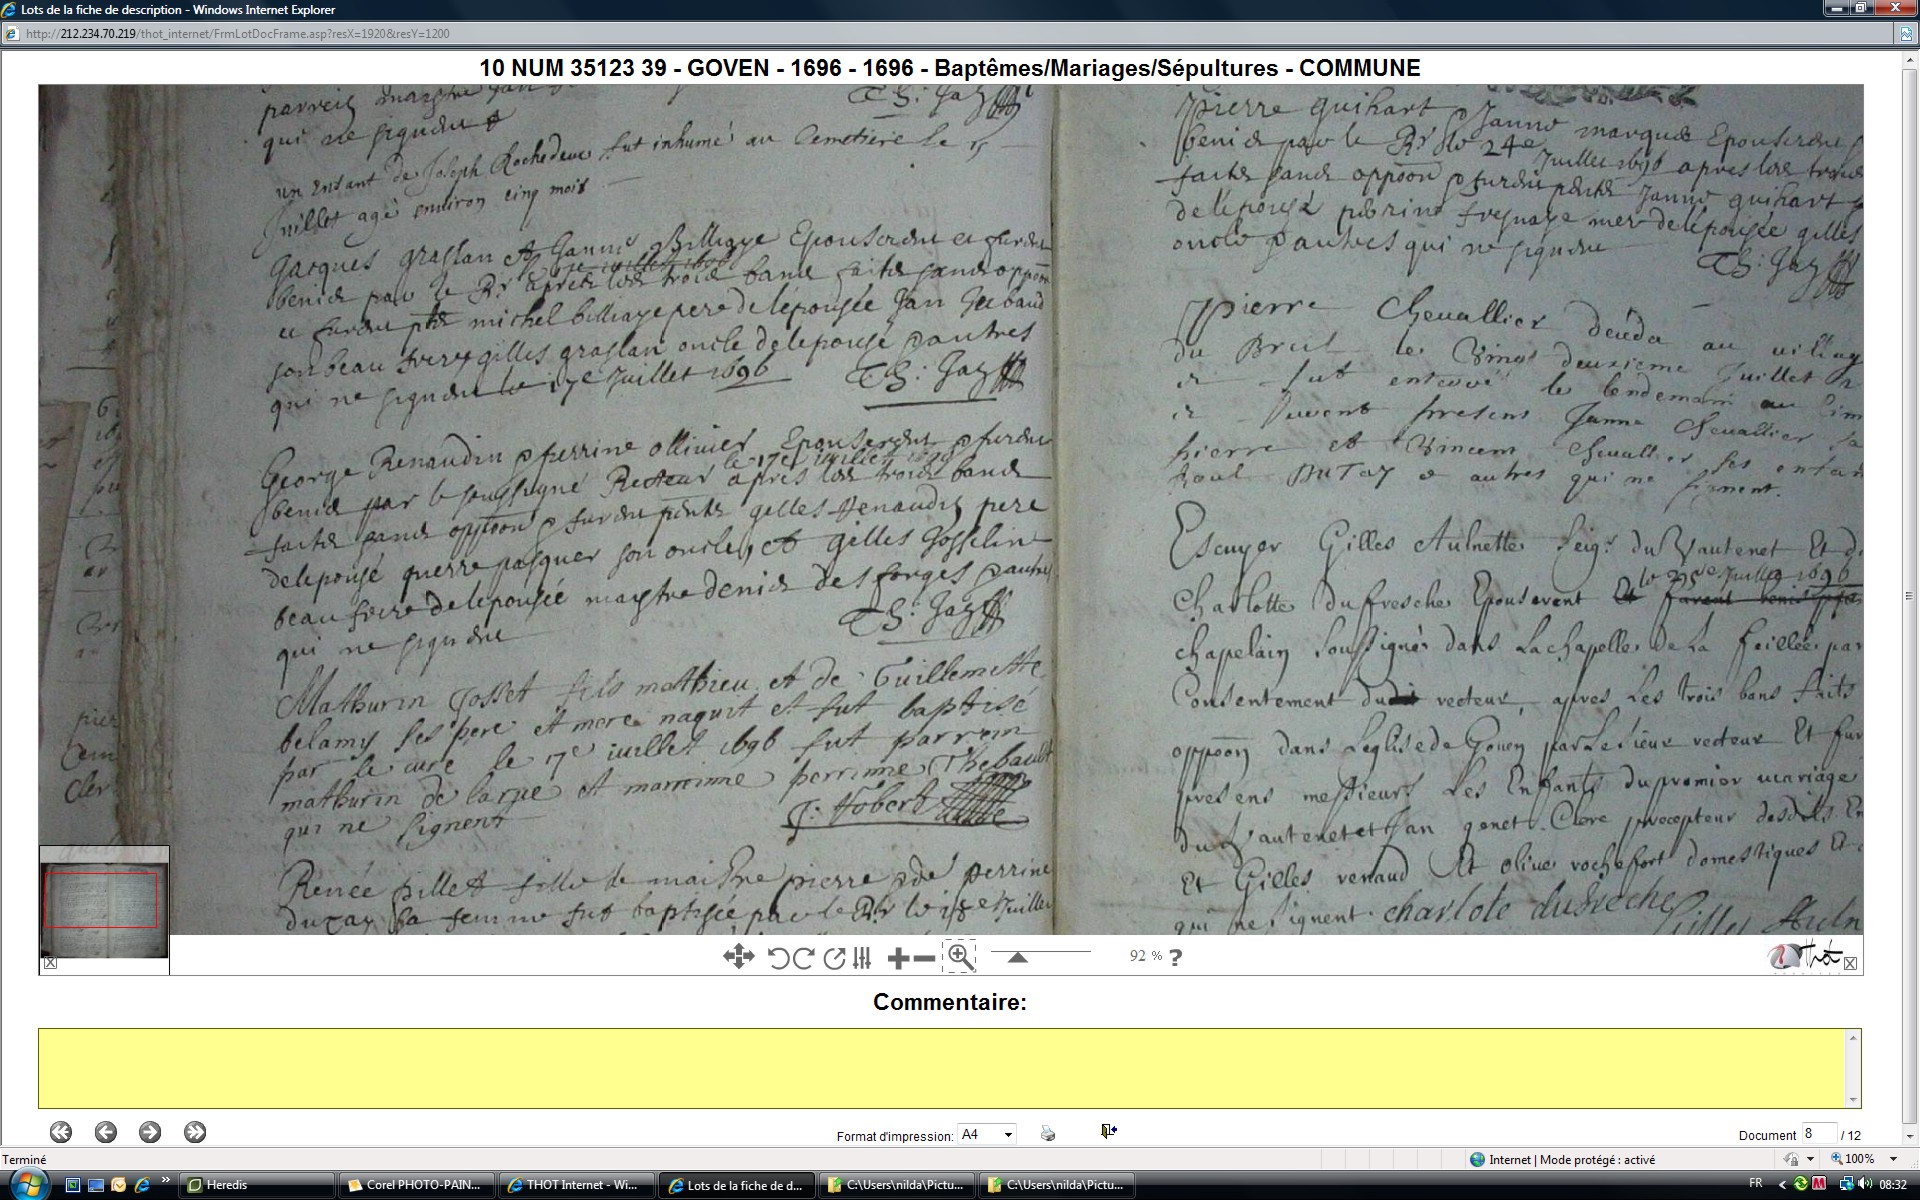
Task: Jump to the last document
Action: click(x=195, y=1132)
